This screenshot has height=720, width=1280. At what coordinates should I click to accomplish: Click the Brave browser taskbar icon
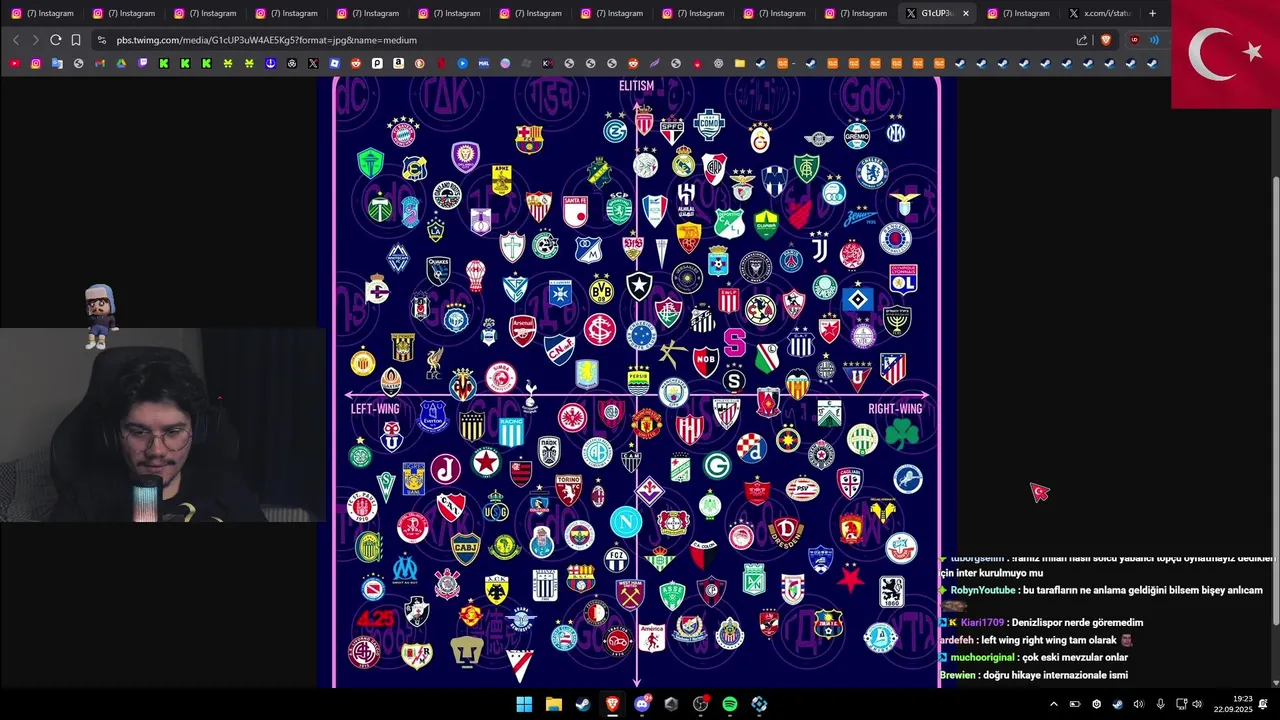(x=612, y=704)
